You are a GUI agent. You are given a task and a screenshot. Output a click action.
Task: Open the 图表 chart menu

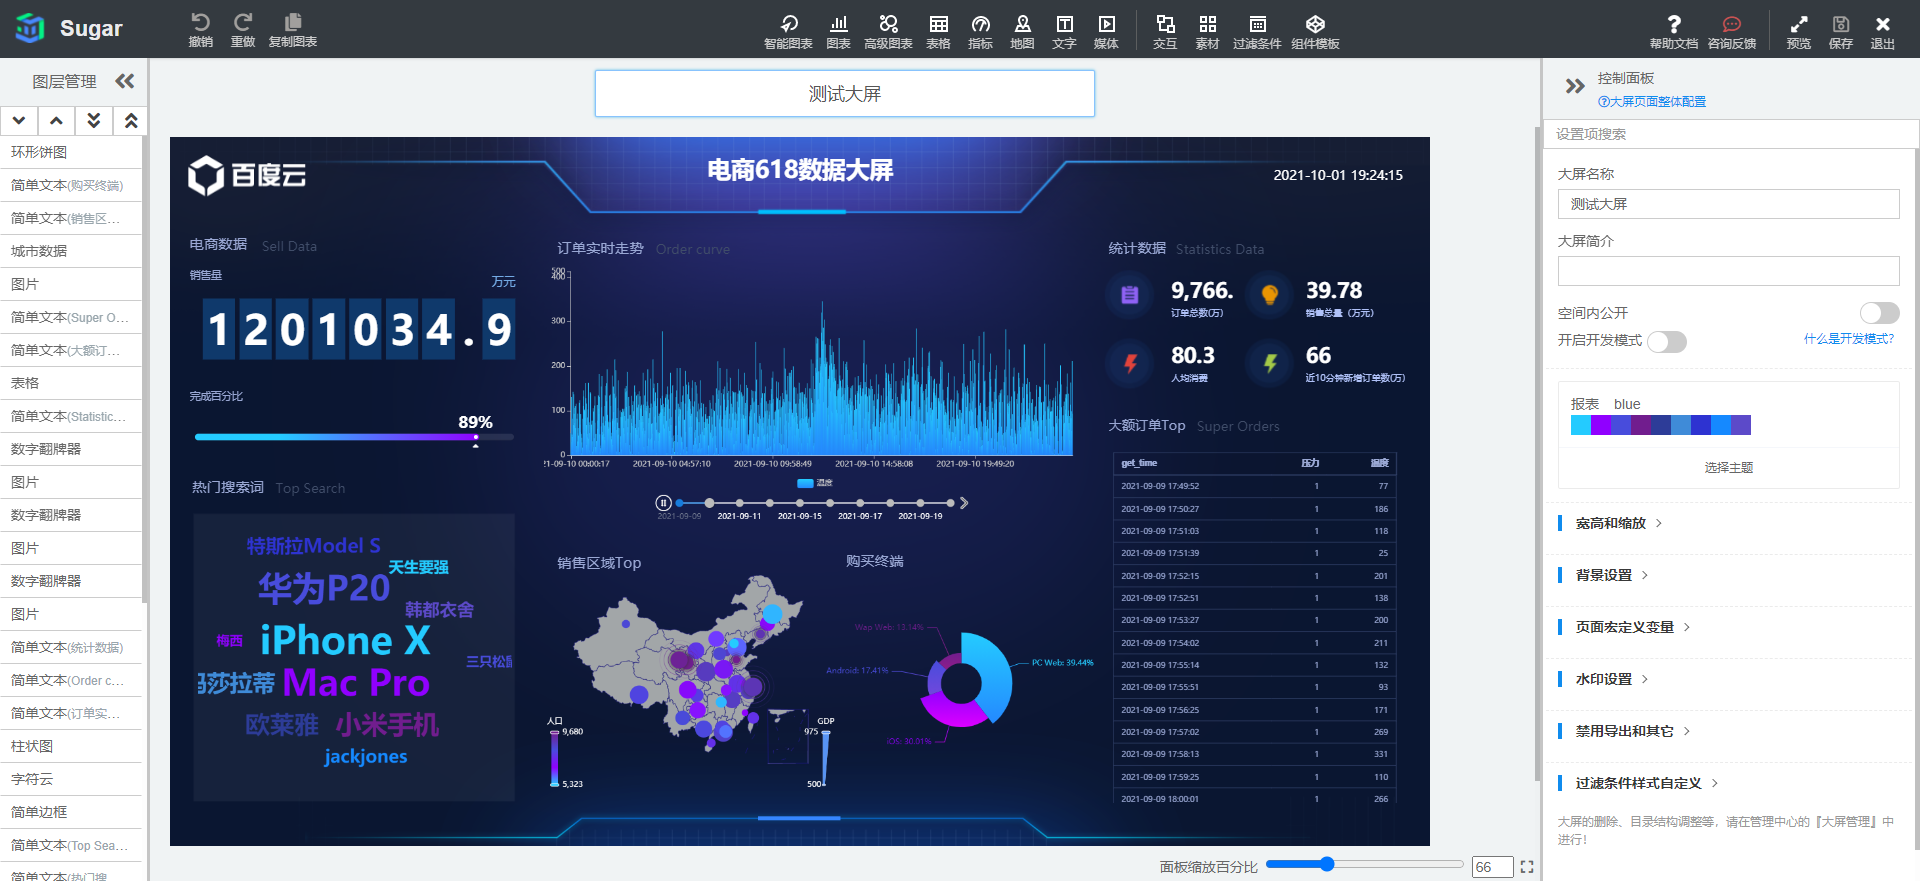pos(838,31)
